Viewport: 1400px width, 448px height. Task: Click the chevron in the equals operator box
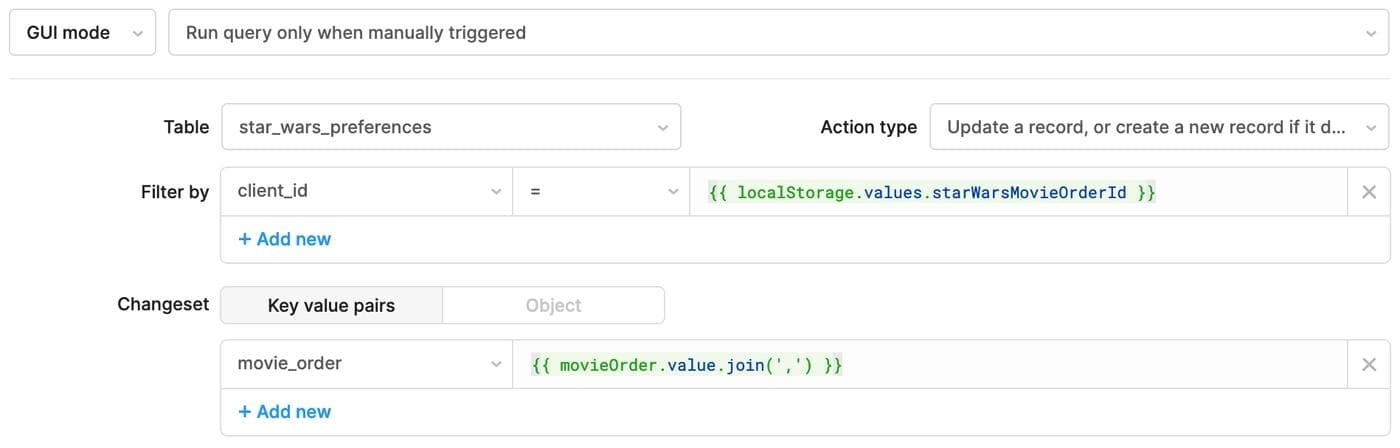pyautogui.click(x=673, y=192)
